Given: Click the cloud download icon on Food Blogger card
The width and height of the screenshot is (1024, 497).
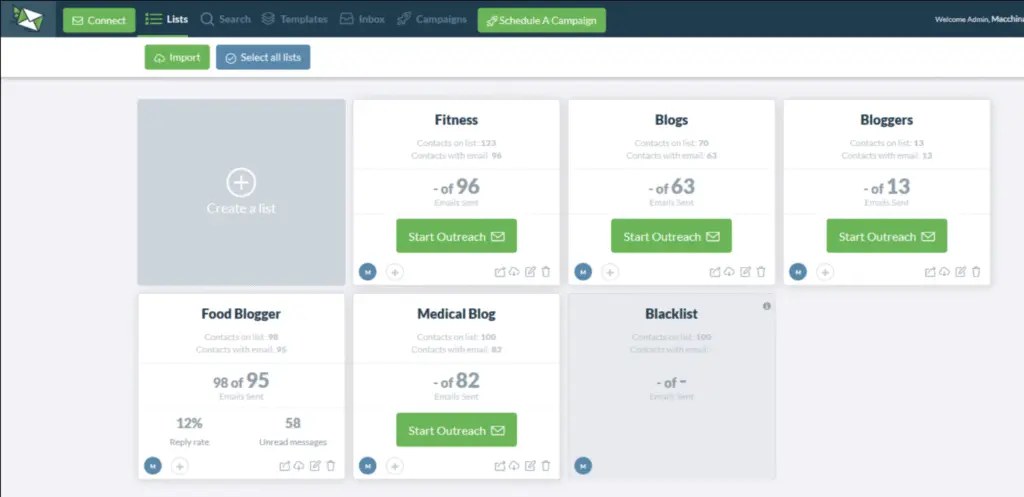Looking at the screenshot, I should 299,466.
